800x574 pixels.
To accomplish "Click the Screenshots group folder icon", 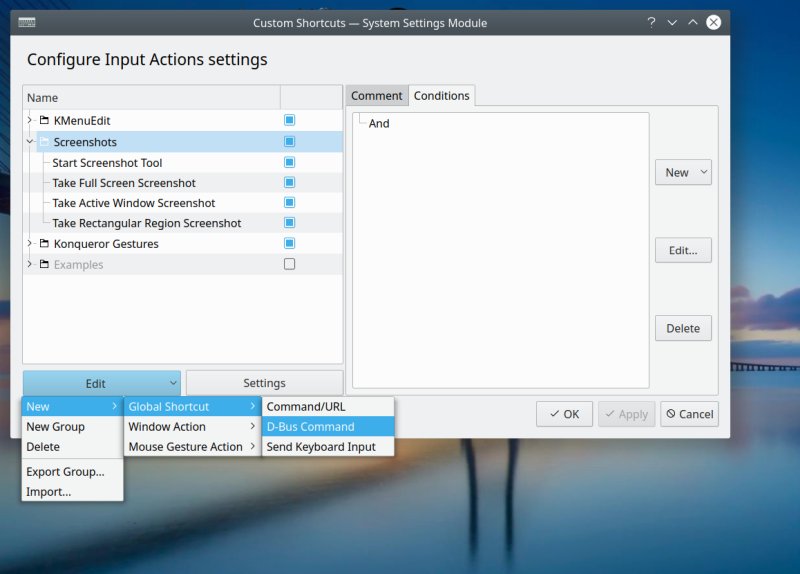I will pos(44,142).
